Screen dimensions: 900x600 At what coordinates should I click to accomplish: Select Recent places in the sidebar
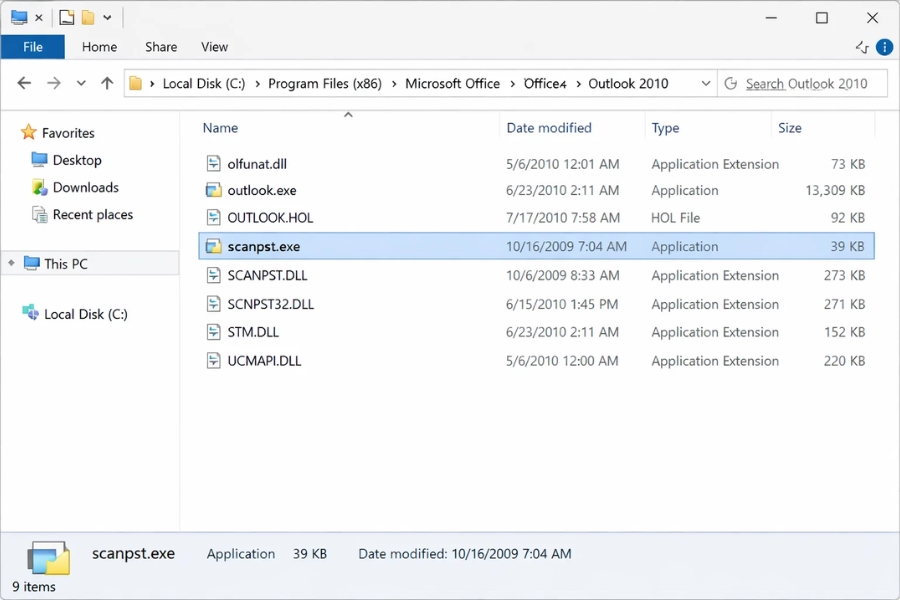(x=88, y=214)
